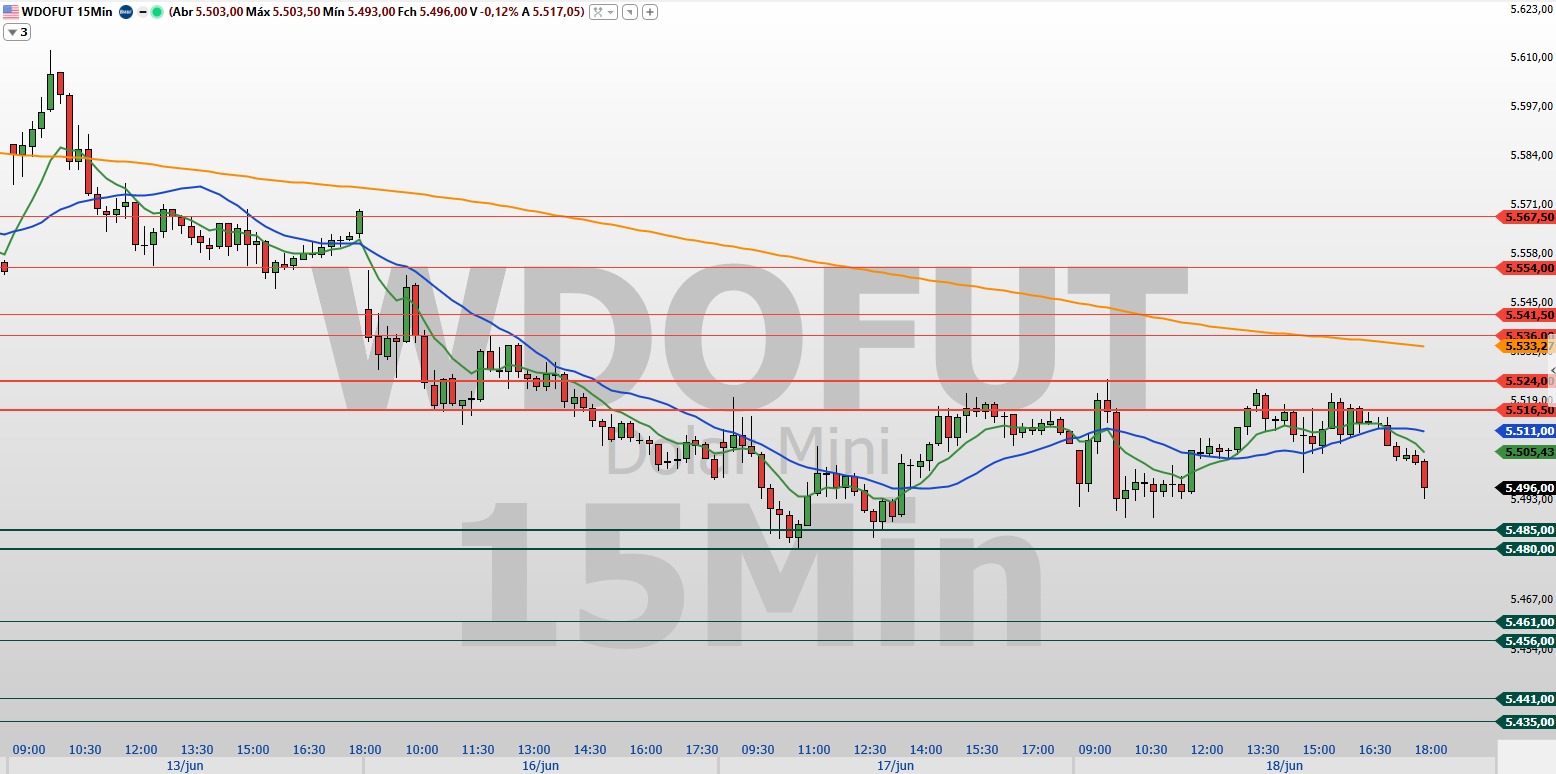This screenshot has height=774, width=1556.
Task: Select the blue 5.511,00 moving average tag
Action: point(1526,431)
